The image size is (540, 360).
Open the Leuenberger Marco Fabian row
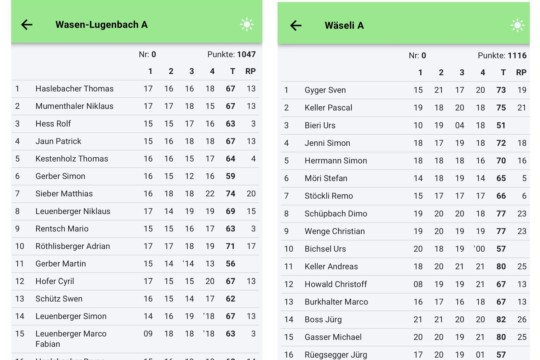pos(136,339)
